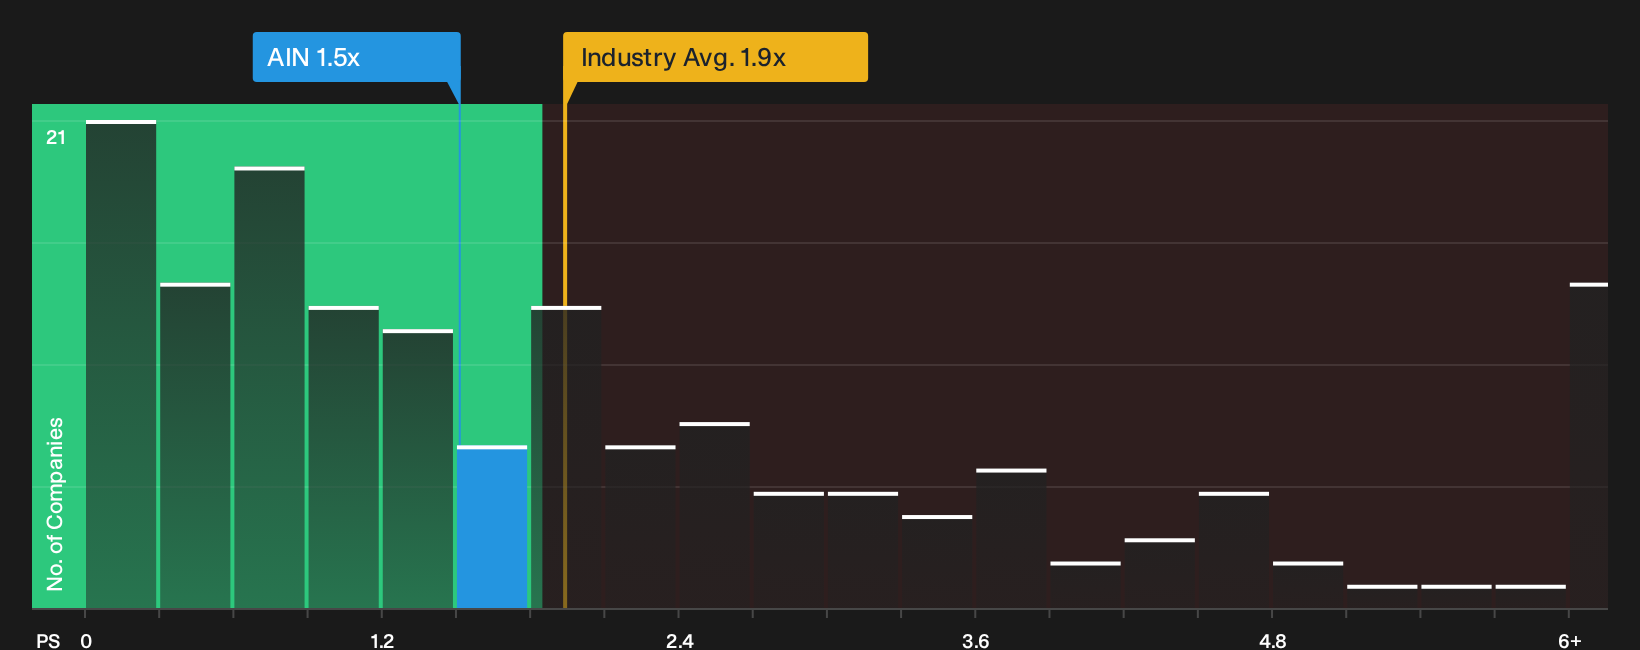The width and height of the screenshot is (1640, 650).
Task: Click the Industry Avg. 1.9x yellow label
Action: click(715, 57)
